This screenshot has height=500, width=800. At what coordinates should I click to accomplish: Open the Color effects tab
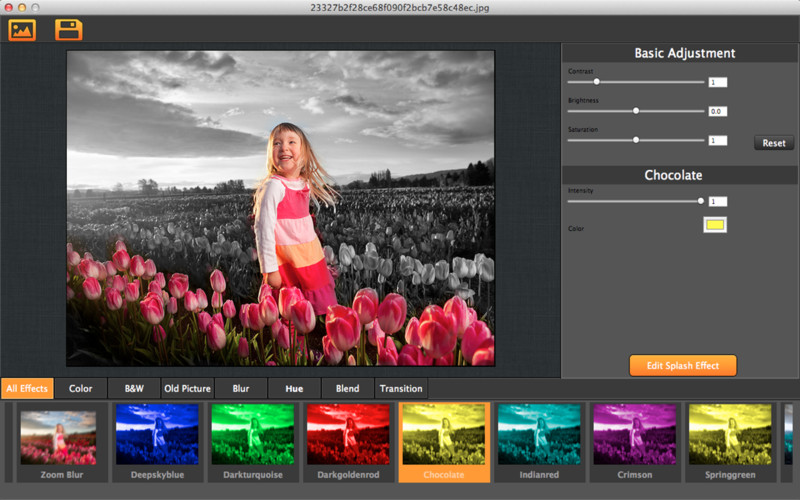[81, 388]
